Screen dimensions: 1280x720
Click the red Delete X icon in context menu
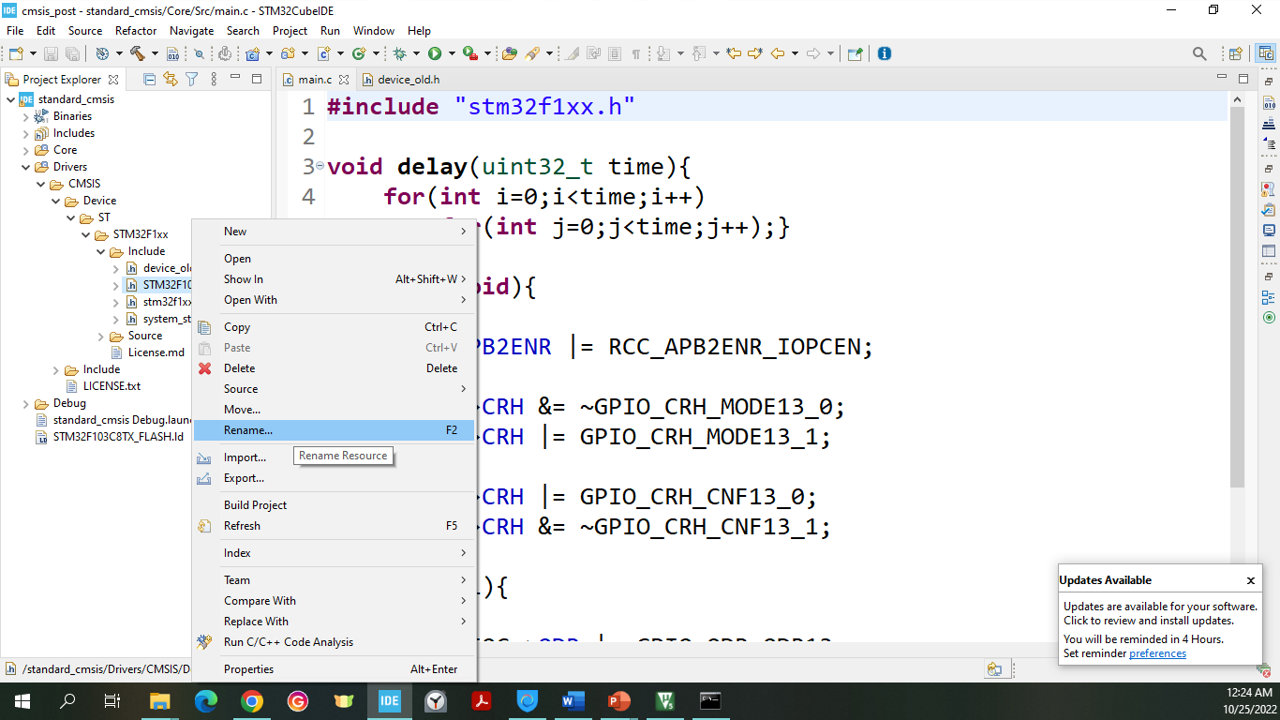pyautogui.click(x=205, y=368)
